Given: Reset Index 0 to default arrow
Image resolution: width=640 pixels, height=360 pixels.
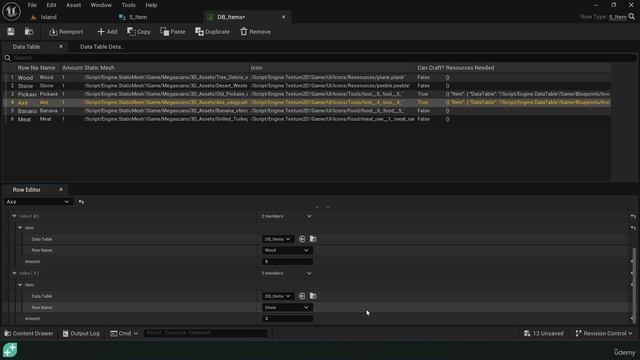Looking at the screenshot, I should (x=633, y=216).
